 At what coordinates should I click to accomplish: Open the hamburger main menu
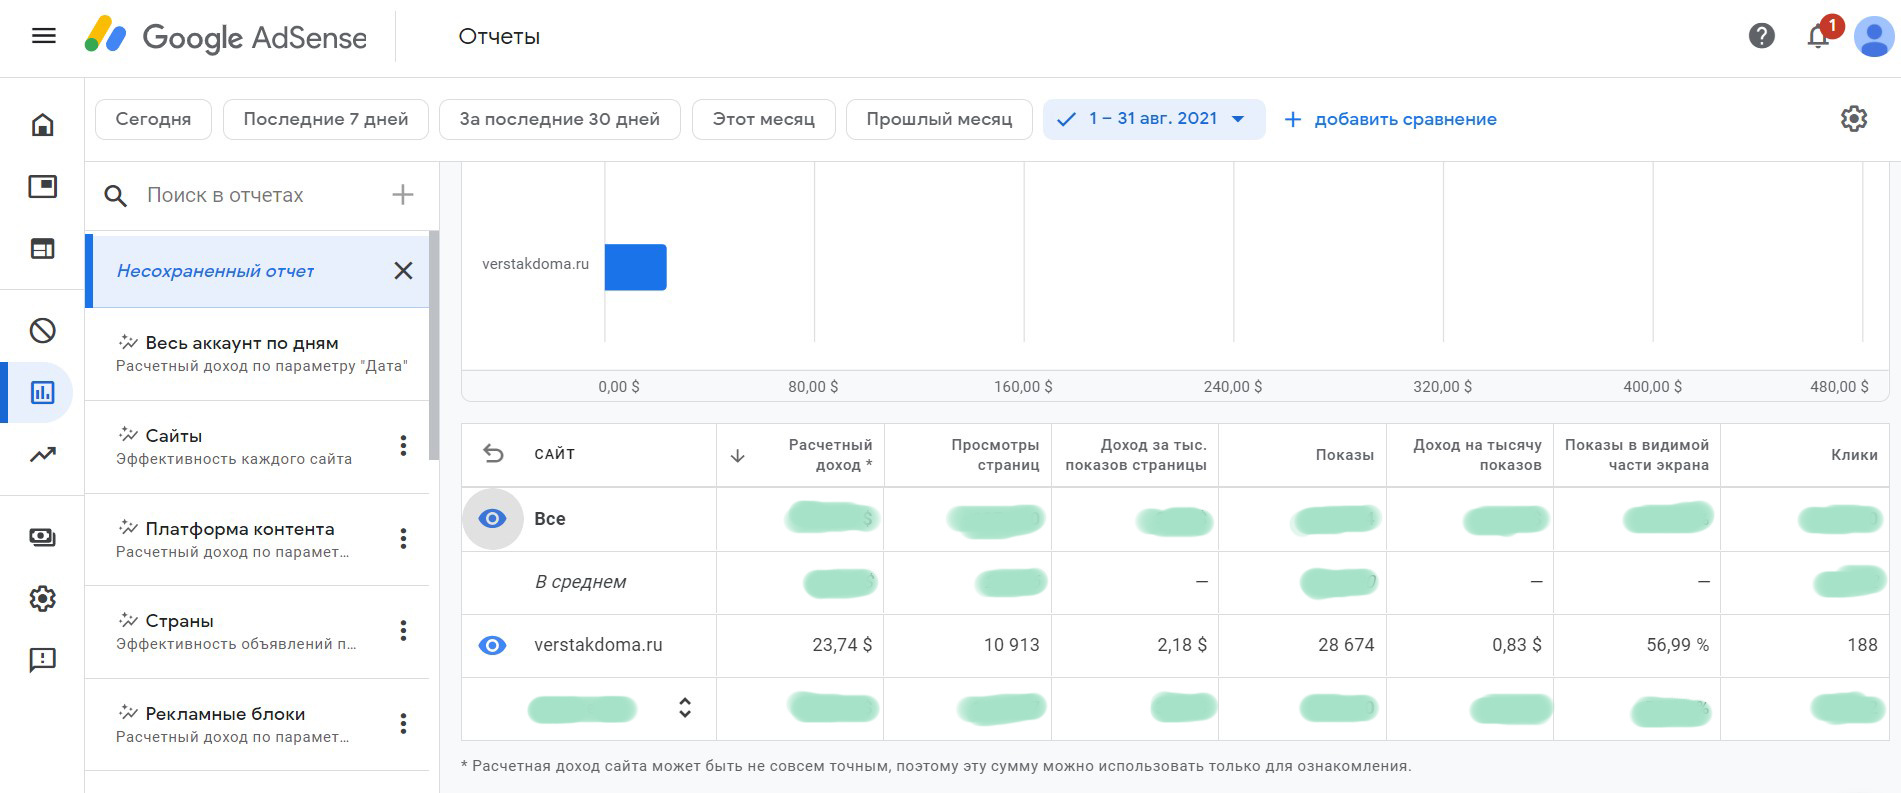coord(43,37)
